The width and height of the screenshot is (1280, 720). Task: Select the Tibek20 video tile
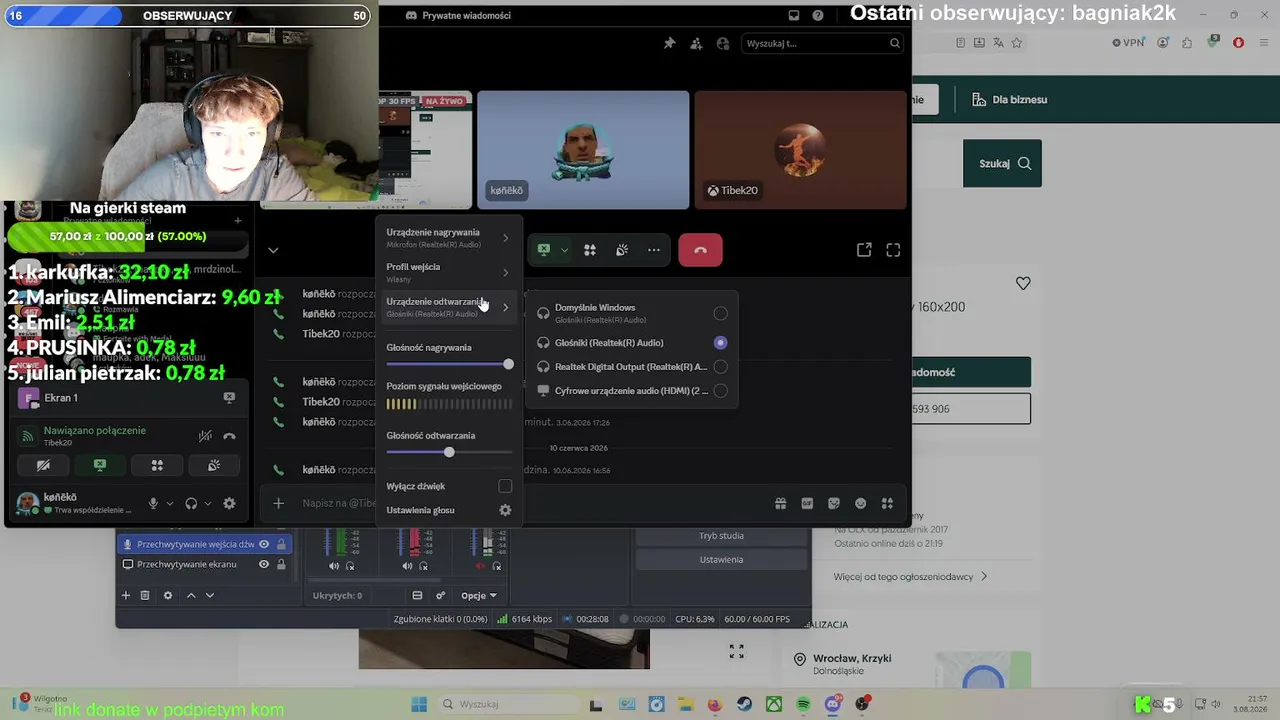click(x=801, y=150)
